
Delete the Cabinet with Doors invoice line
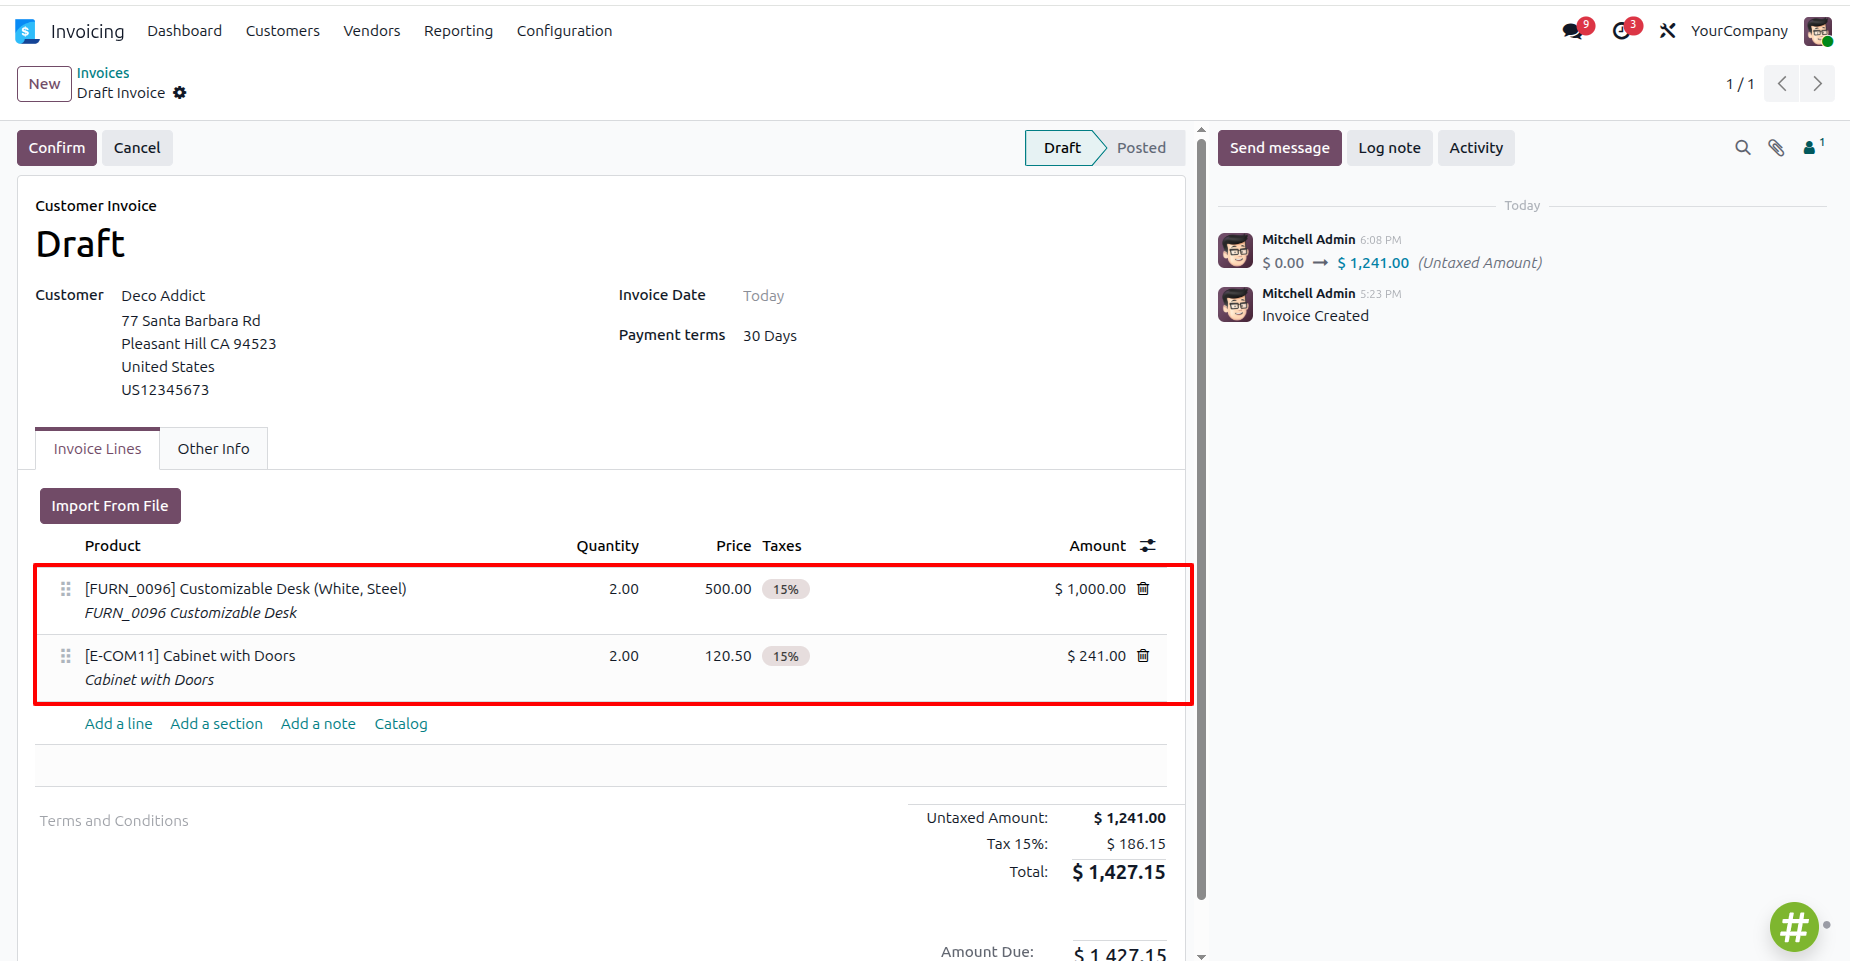[x=1143, y=656]
